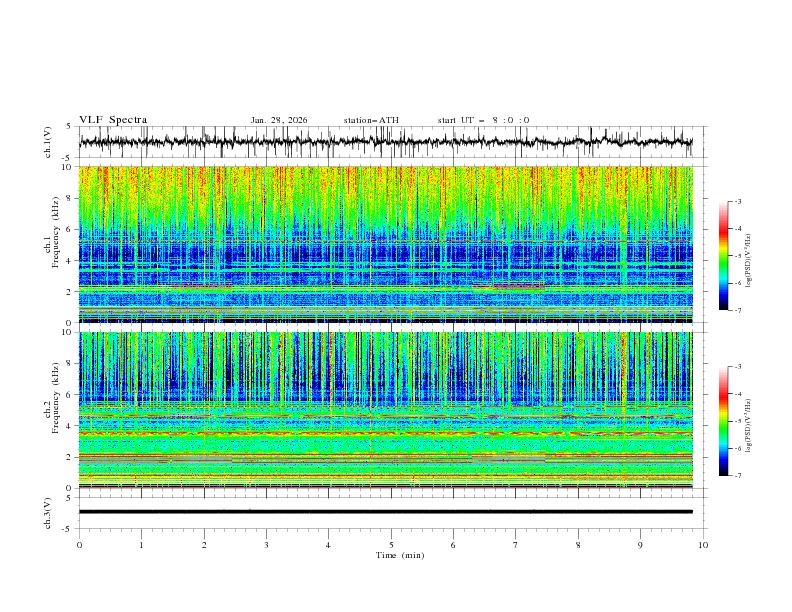Click the 10 minute tick label on time axis
The width and height of the screenshot is (792, 612).
click(703, 545)
